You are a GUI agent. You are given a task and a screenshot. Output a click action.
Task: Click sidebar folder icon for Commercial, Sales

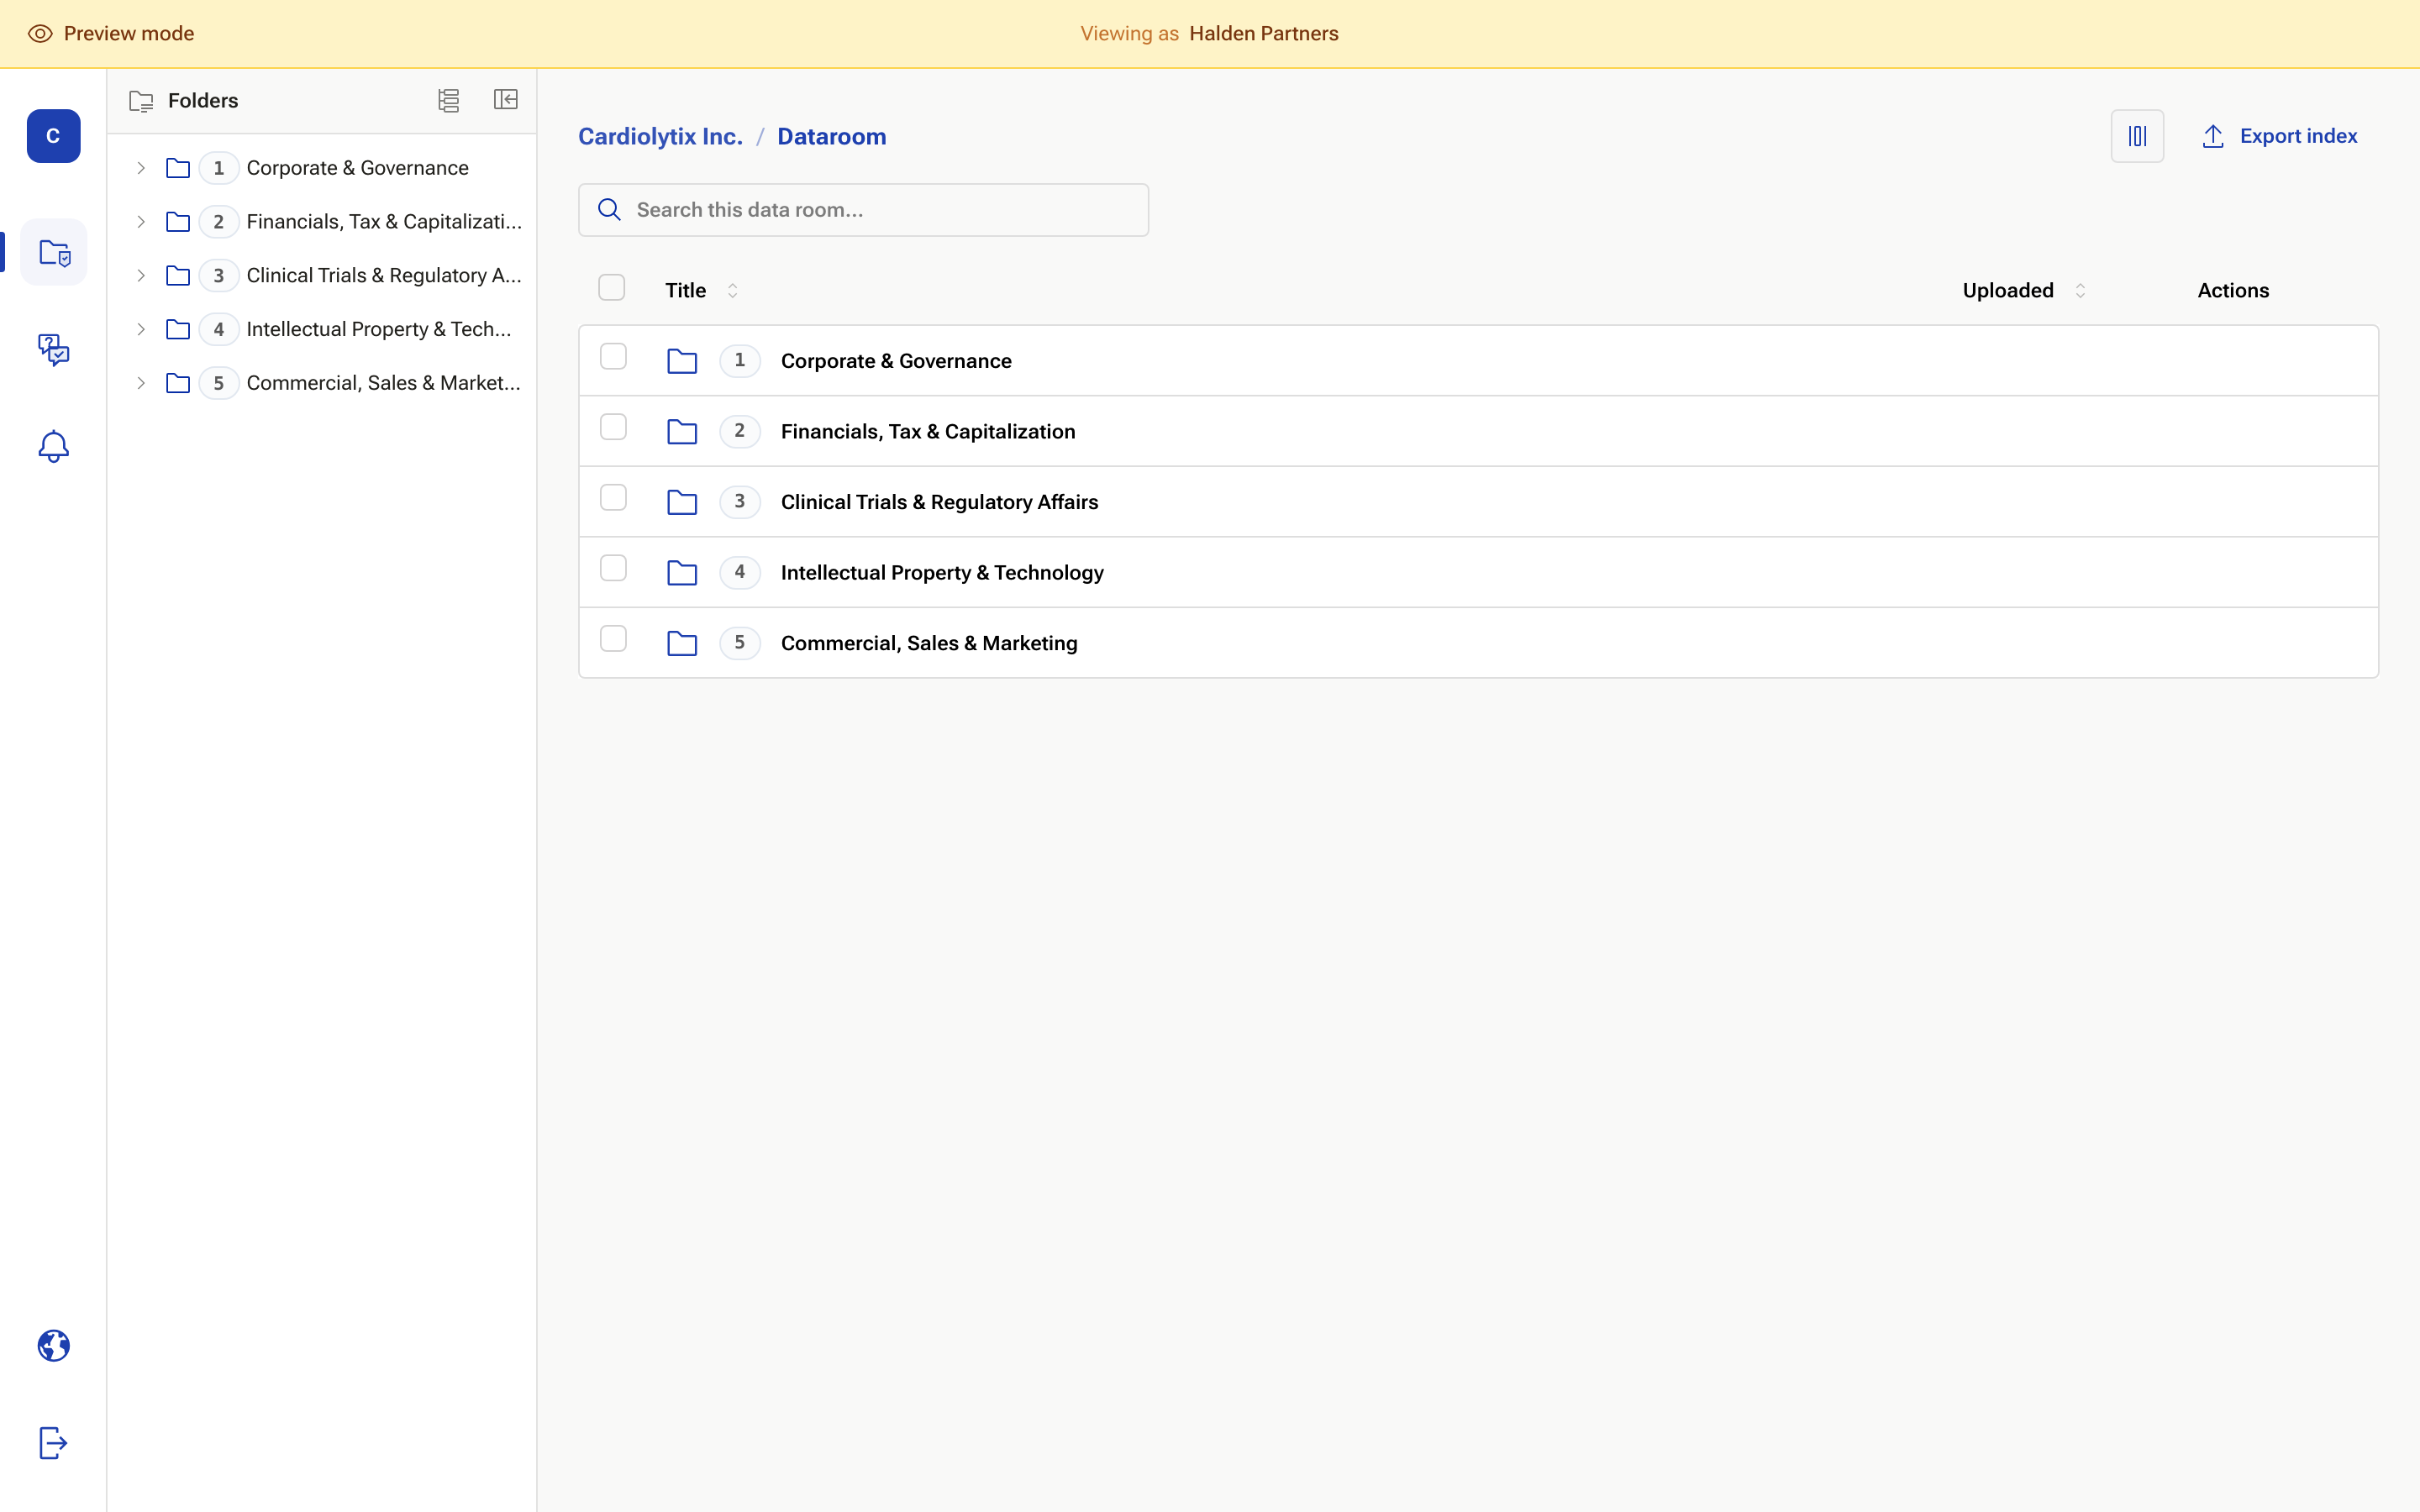click(178, 383)
